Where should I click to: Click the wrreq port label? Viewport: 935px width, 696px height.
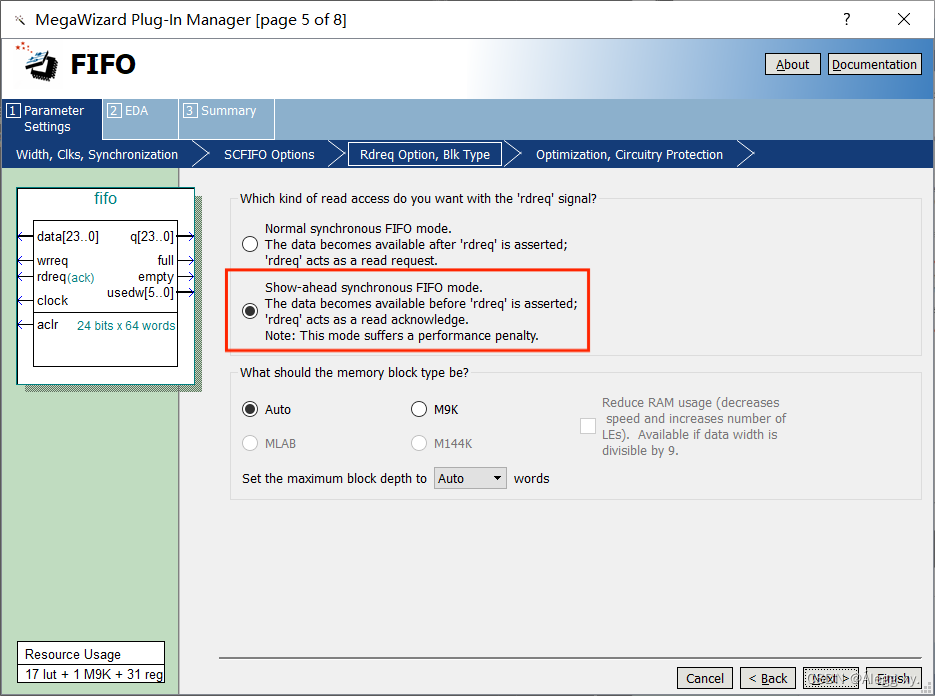pyautogui.click(x=52, y=261)
